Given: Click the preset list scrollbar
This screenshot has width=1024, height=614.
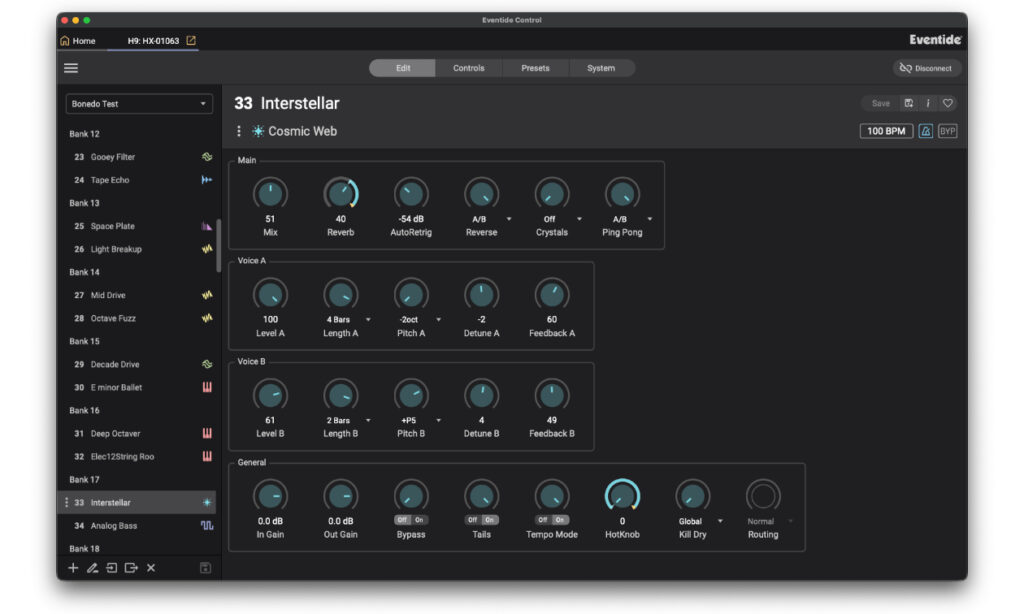Looking at the screenshot, I should [218, 245].
